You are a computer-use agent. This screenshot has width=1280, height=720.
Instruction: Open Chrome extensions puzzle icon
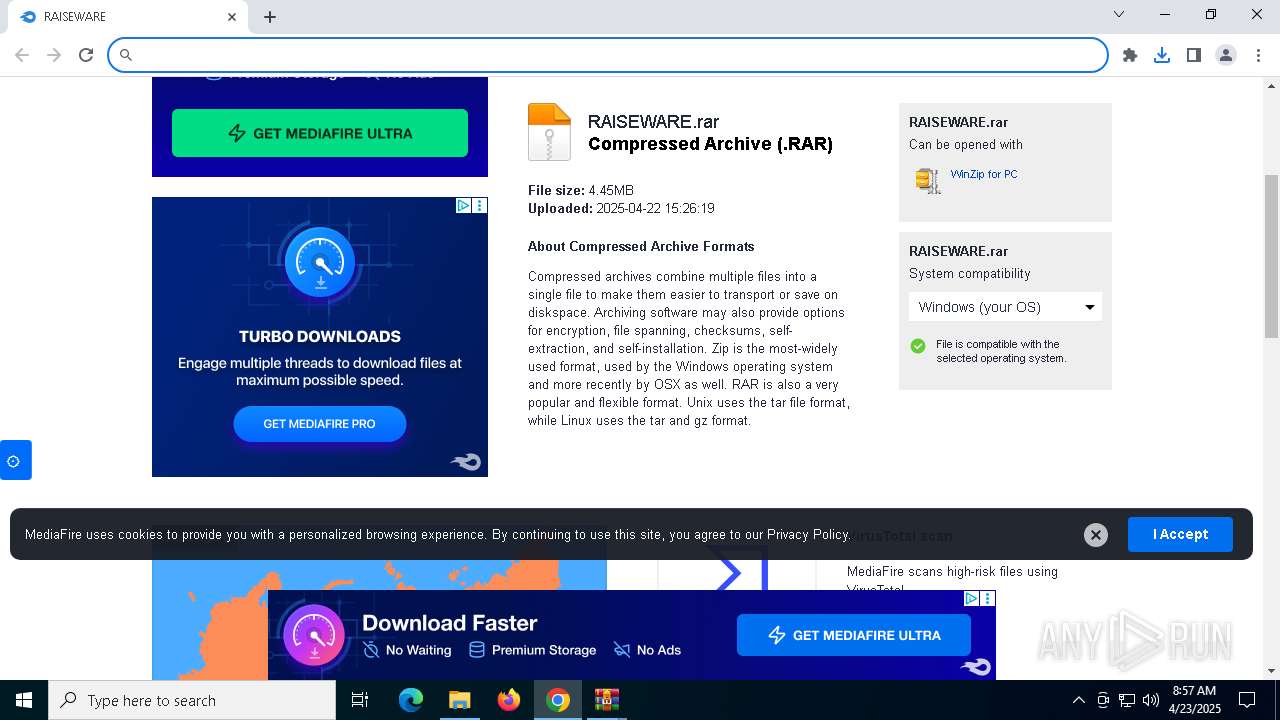[1130, 55]
